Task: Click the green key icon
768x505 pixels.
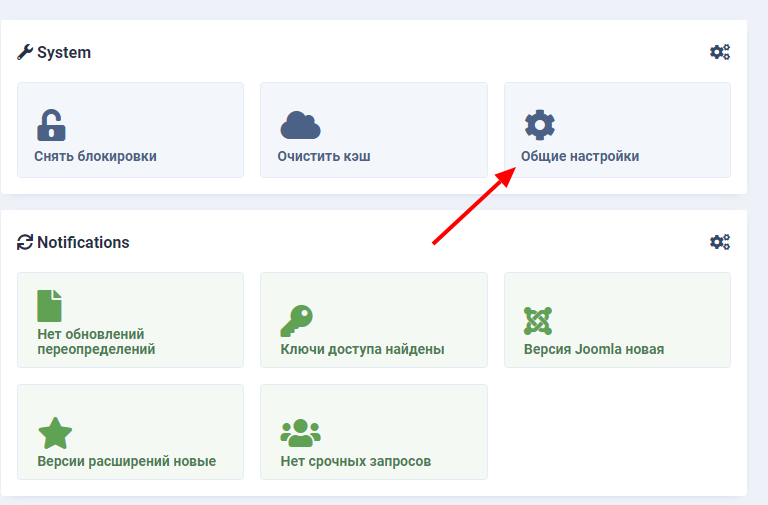Action: coord(296,321)
